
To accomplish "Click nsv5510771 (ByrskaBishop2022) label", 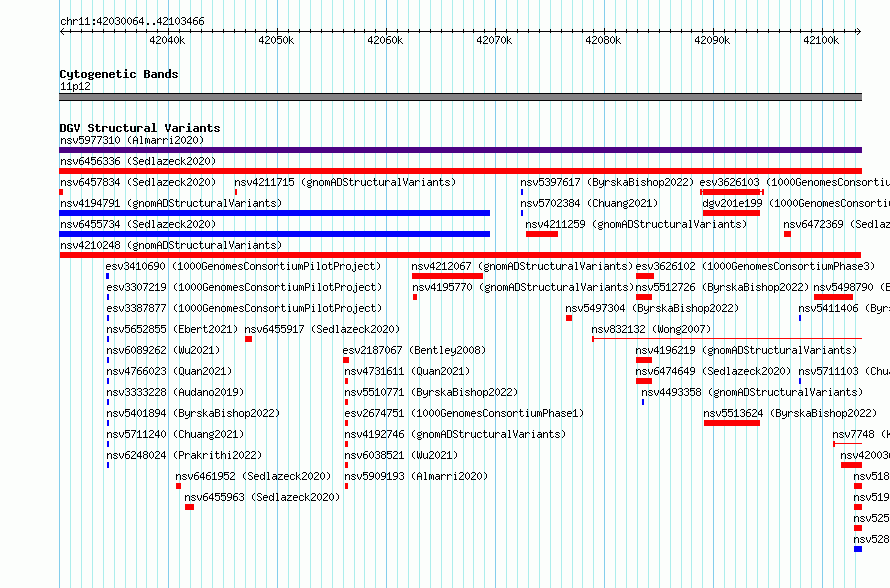I will (x=431, y=392).
